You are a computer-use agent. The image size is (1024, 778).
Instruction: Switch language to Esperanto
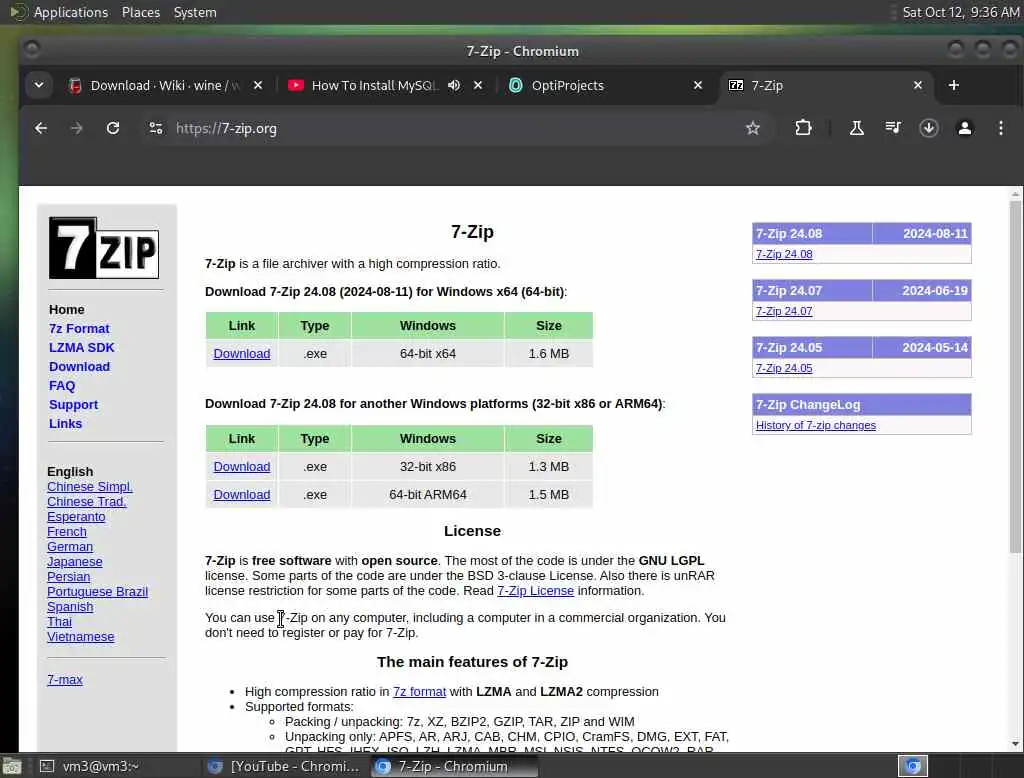click(x=76, y=517)
